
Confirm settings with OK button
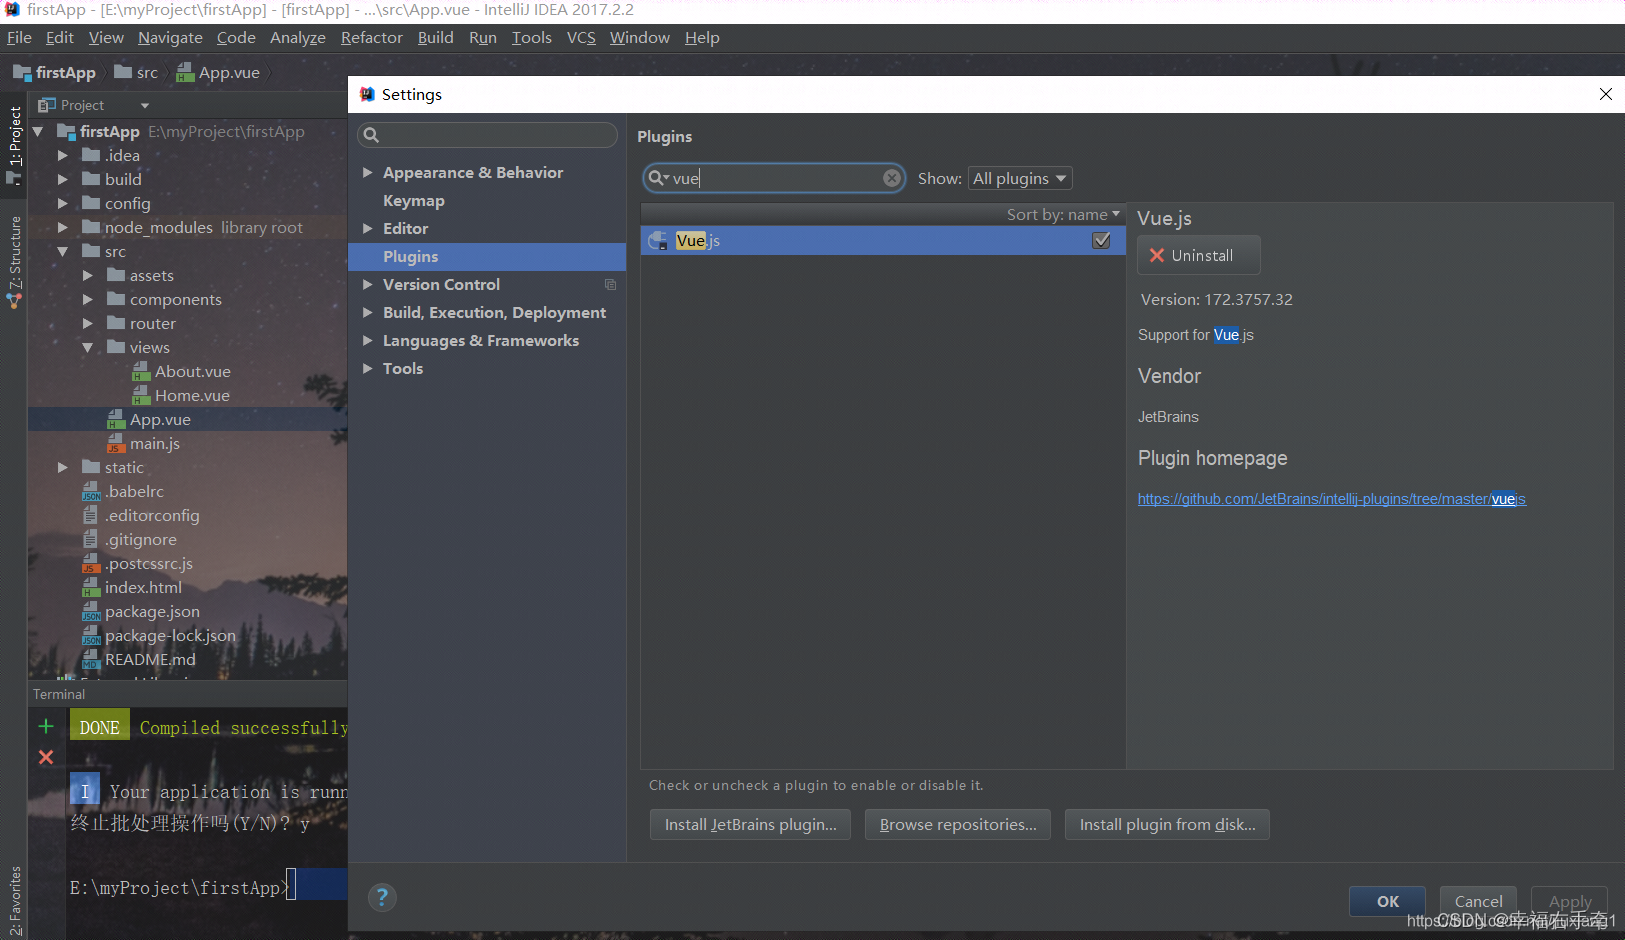tap(1387, 901)
